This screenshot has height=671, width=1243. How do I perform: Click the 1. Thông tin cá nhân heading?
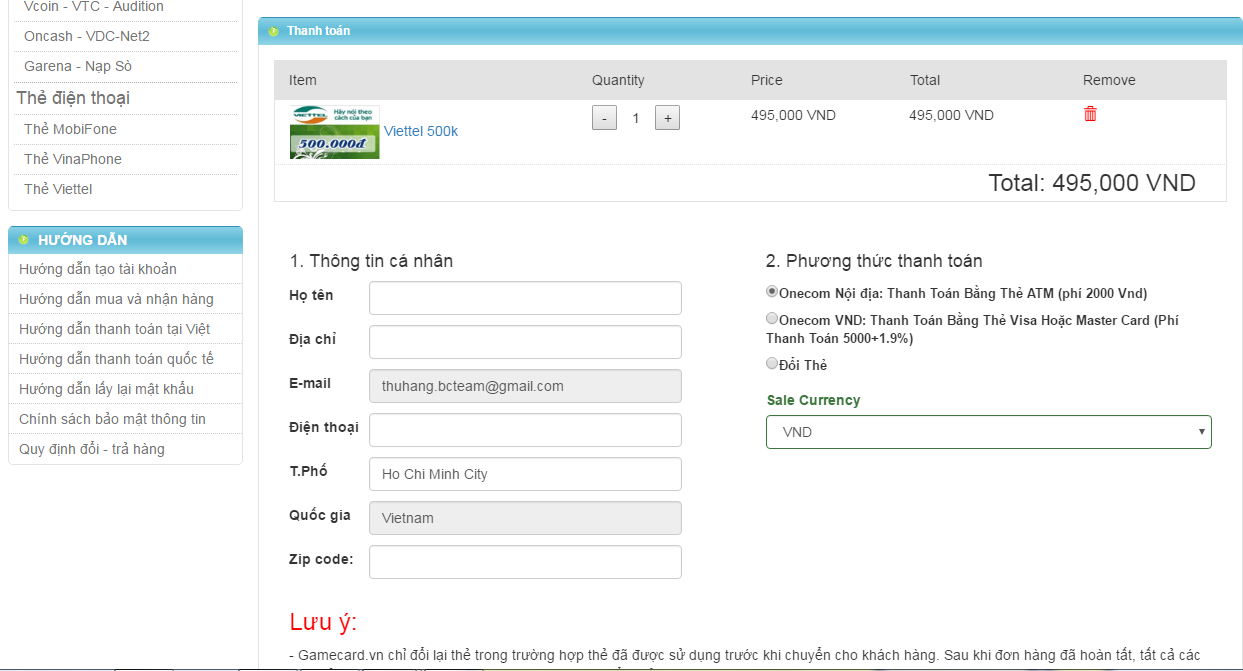coord(371,261)
